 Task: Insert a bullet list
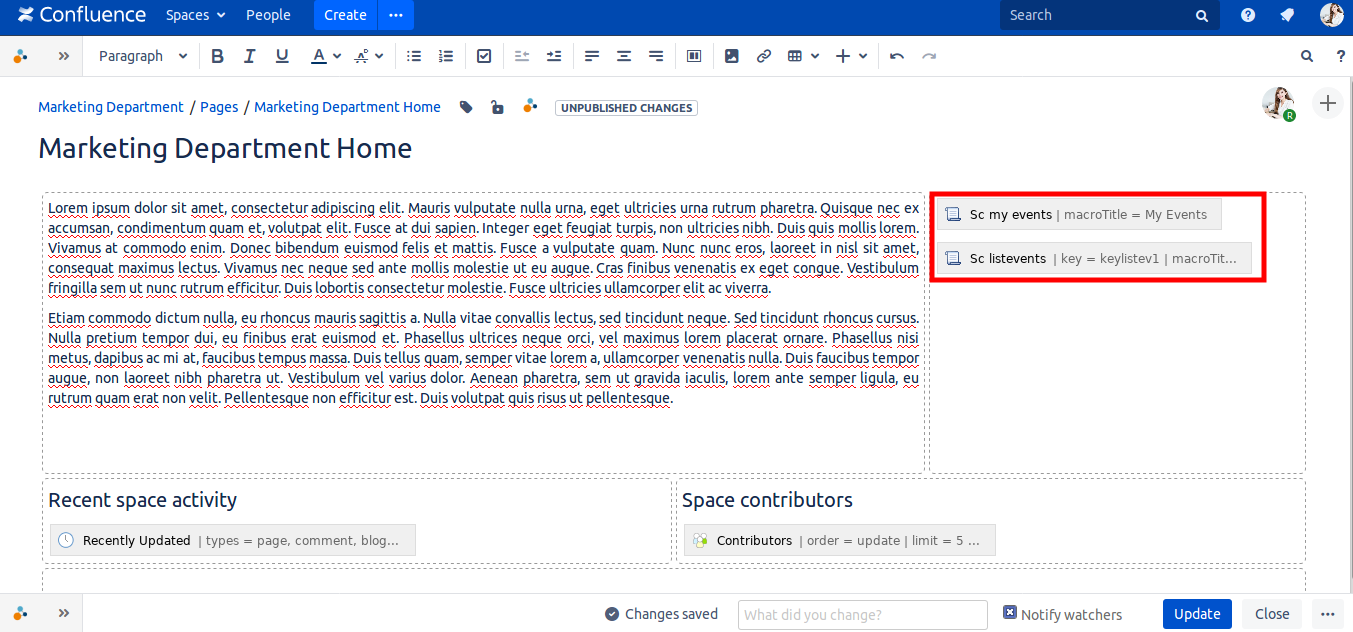[x=414, y=56]
